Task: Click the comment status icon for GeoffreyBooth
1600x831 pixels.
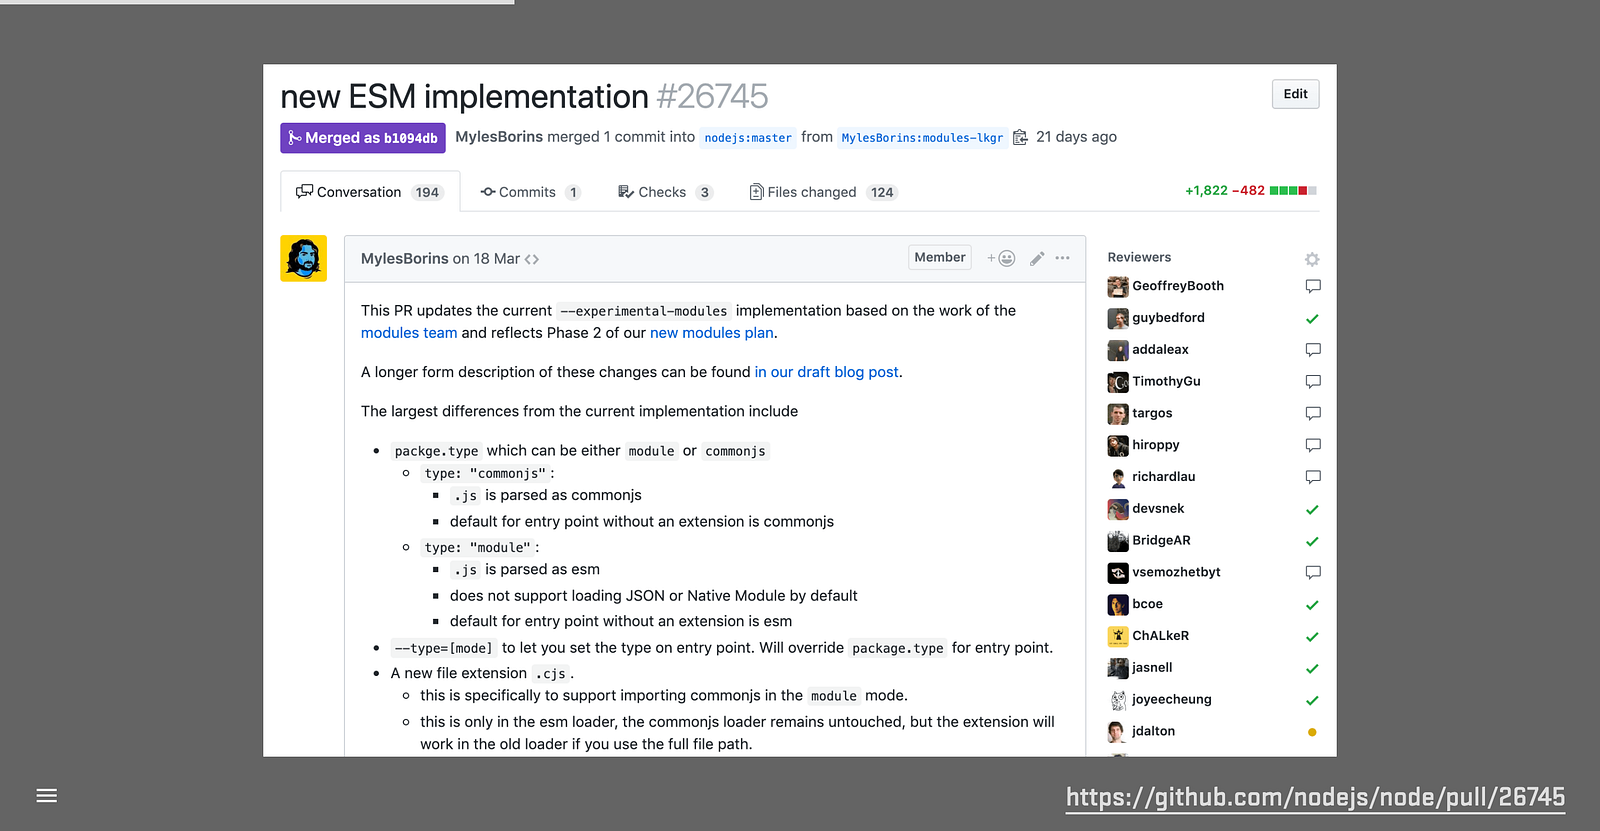Action: pos(1313,286)
